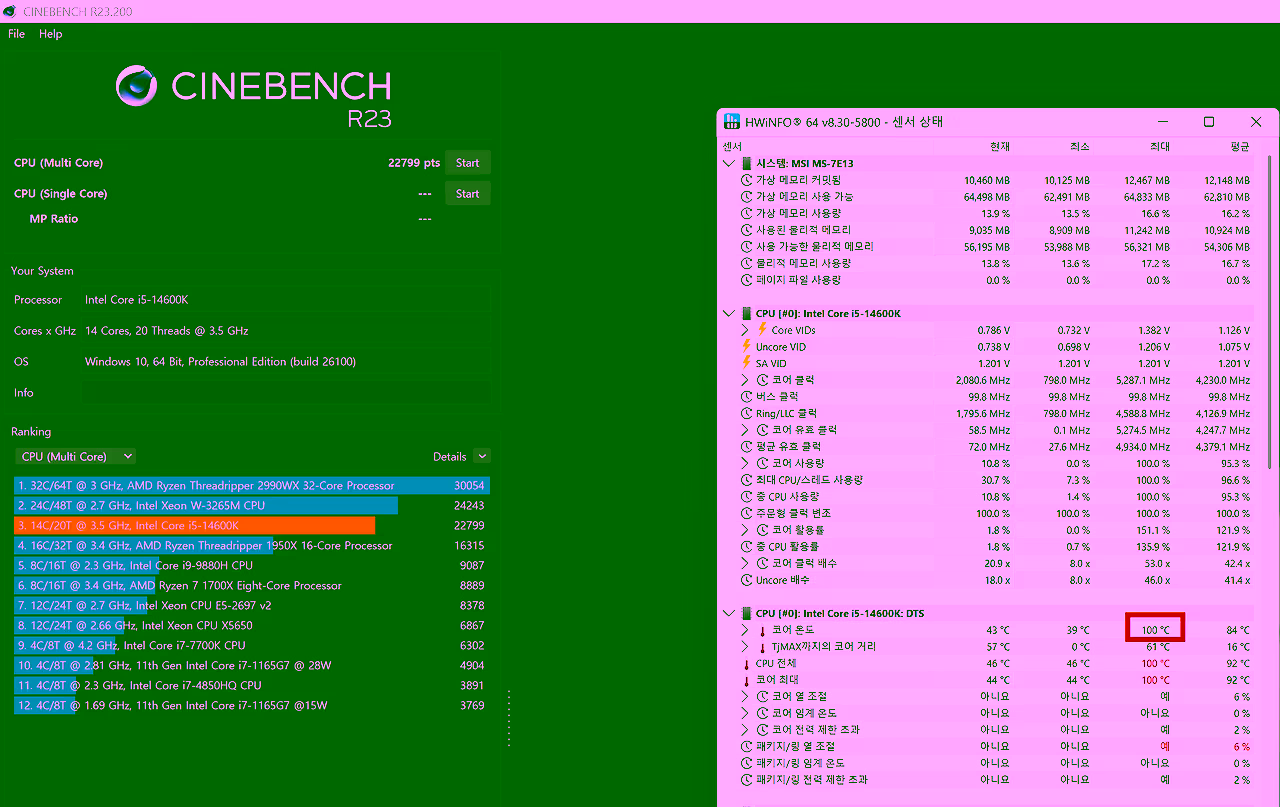The width and height of the screenshot is (1280, 807).
Task: Expand the 코어 사용량 row
Action: pos(745,463)
